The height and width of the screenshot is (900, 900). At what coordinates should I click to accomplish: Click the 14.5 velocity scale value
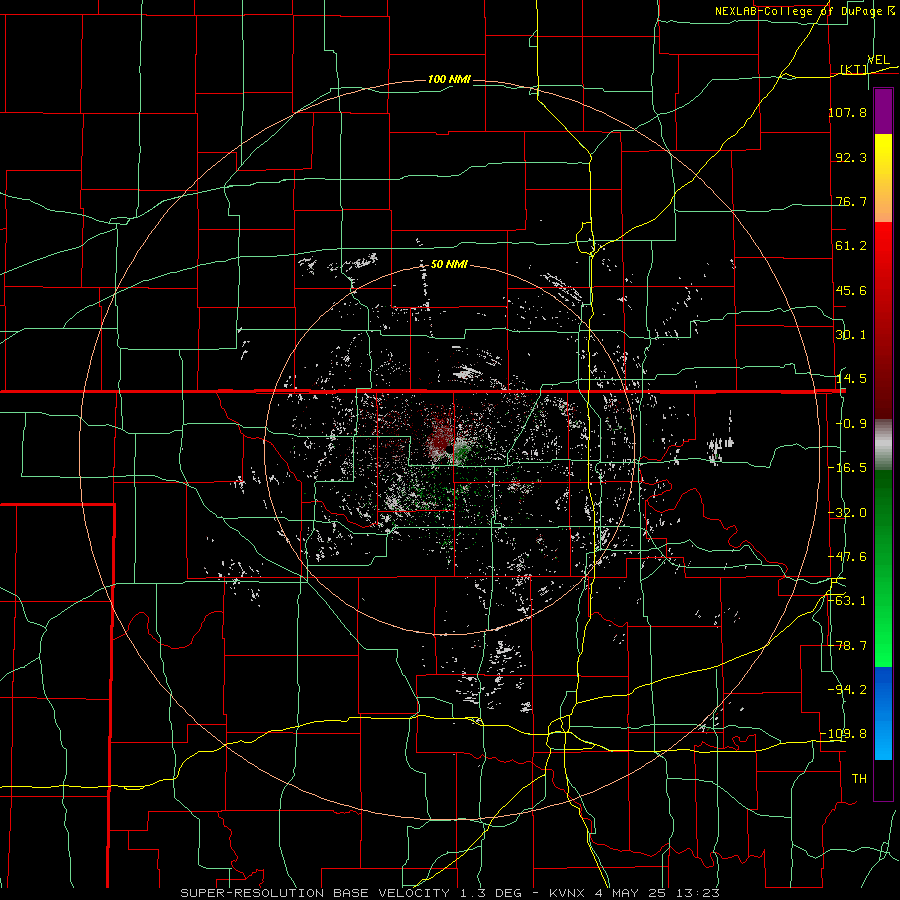pos(851,379)
